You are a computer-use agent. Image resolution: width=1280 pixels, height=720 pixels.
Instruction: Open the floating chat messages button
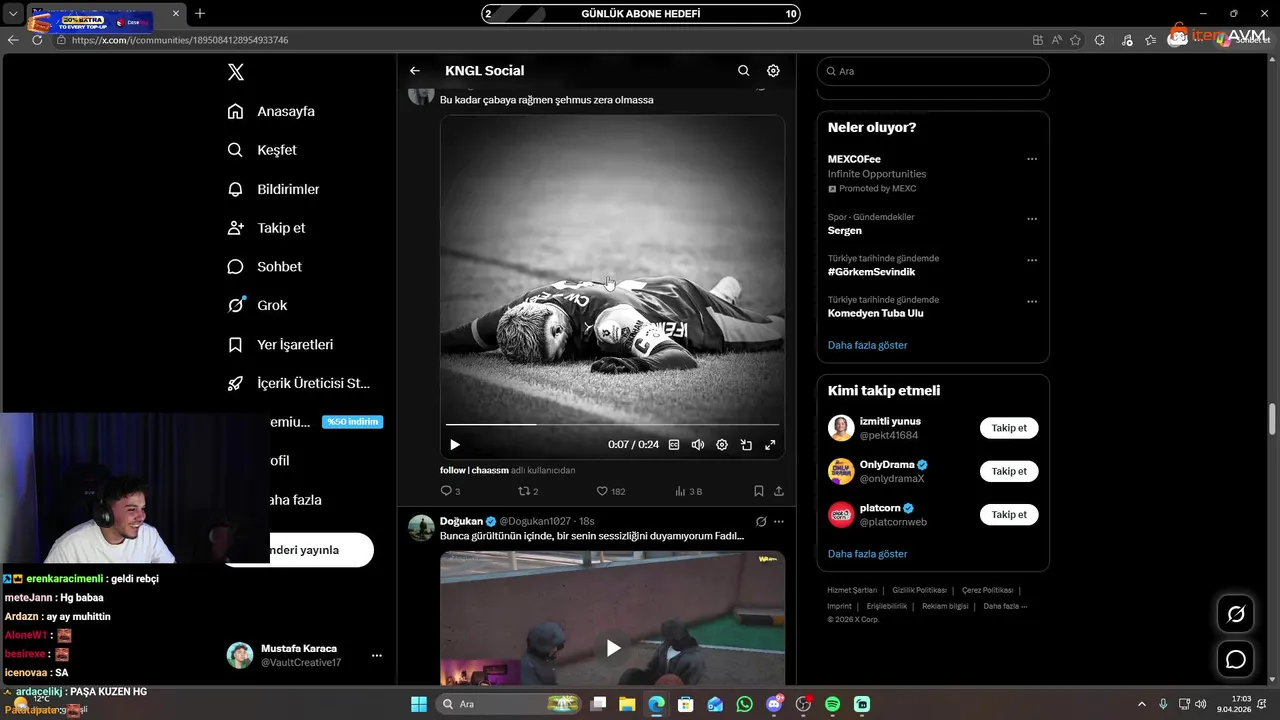pos(1236,660)
